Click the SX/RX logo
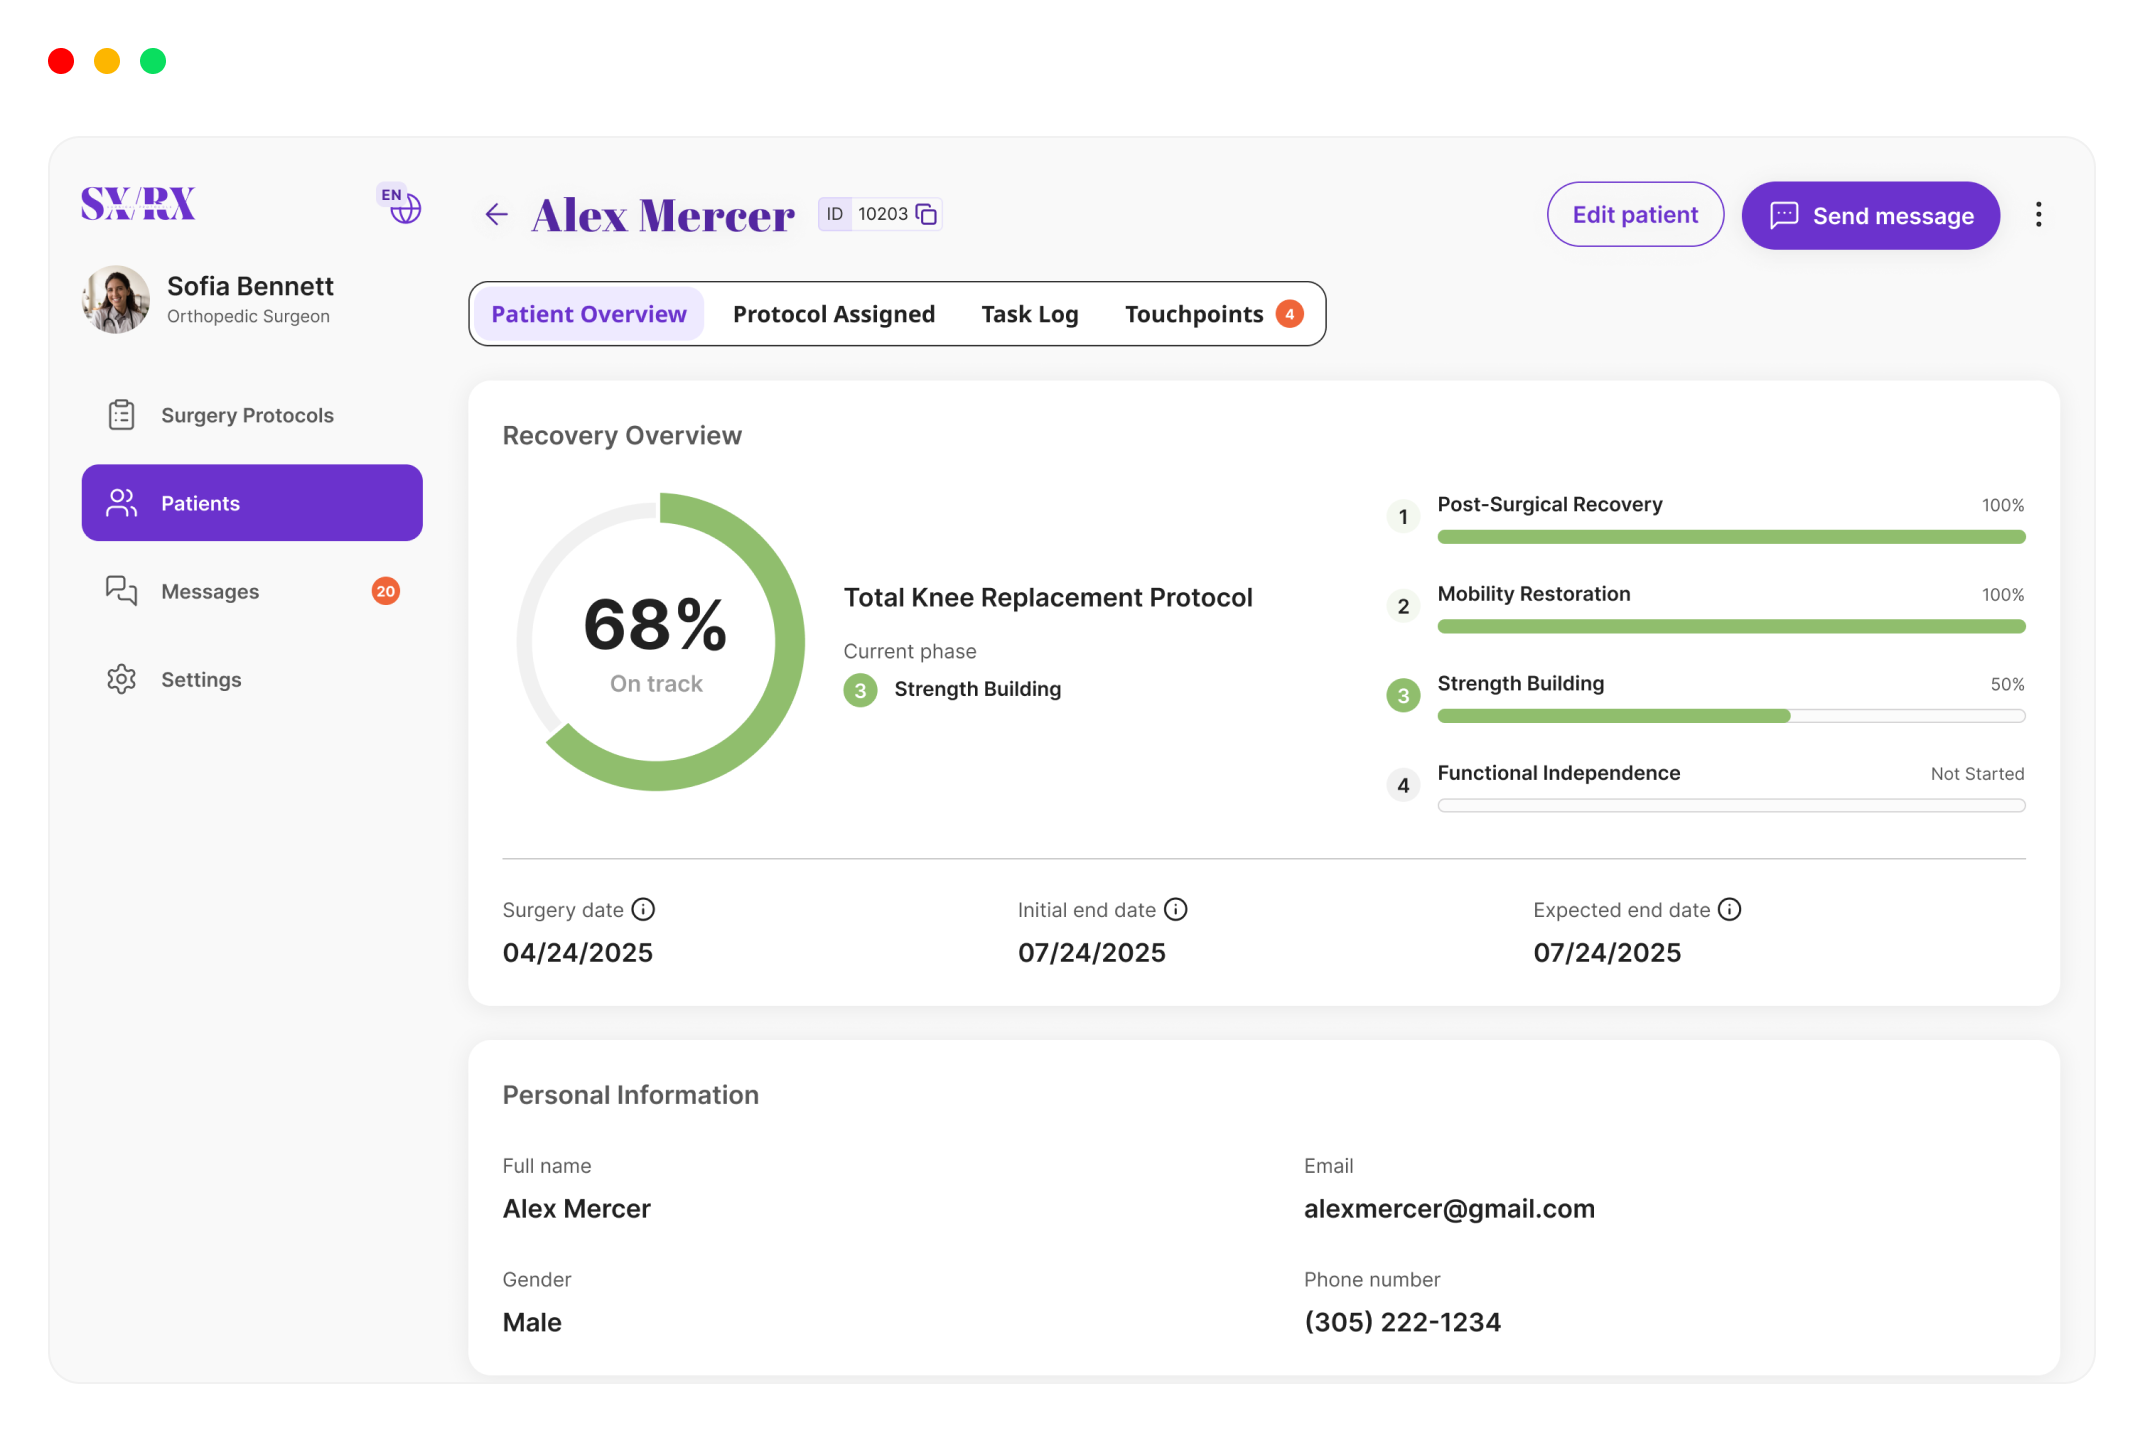Screen dimensions: 2144x1432 [x=138, y=204]
